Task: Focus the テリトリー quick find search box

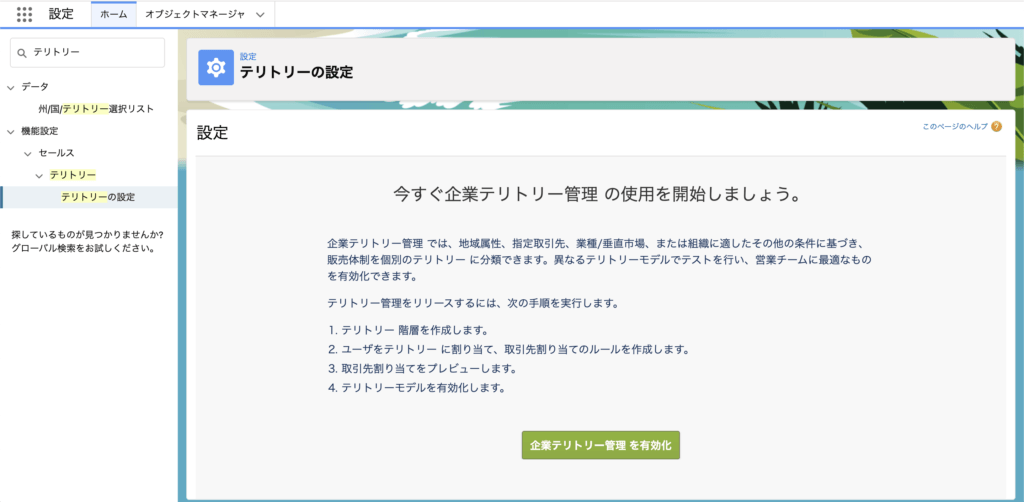Action: coord(88,52)
